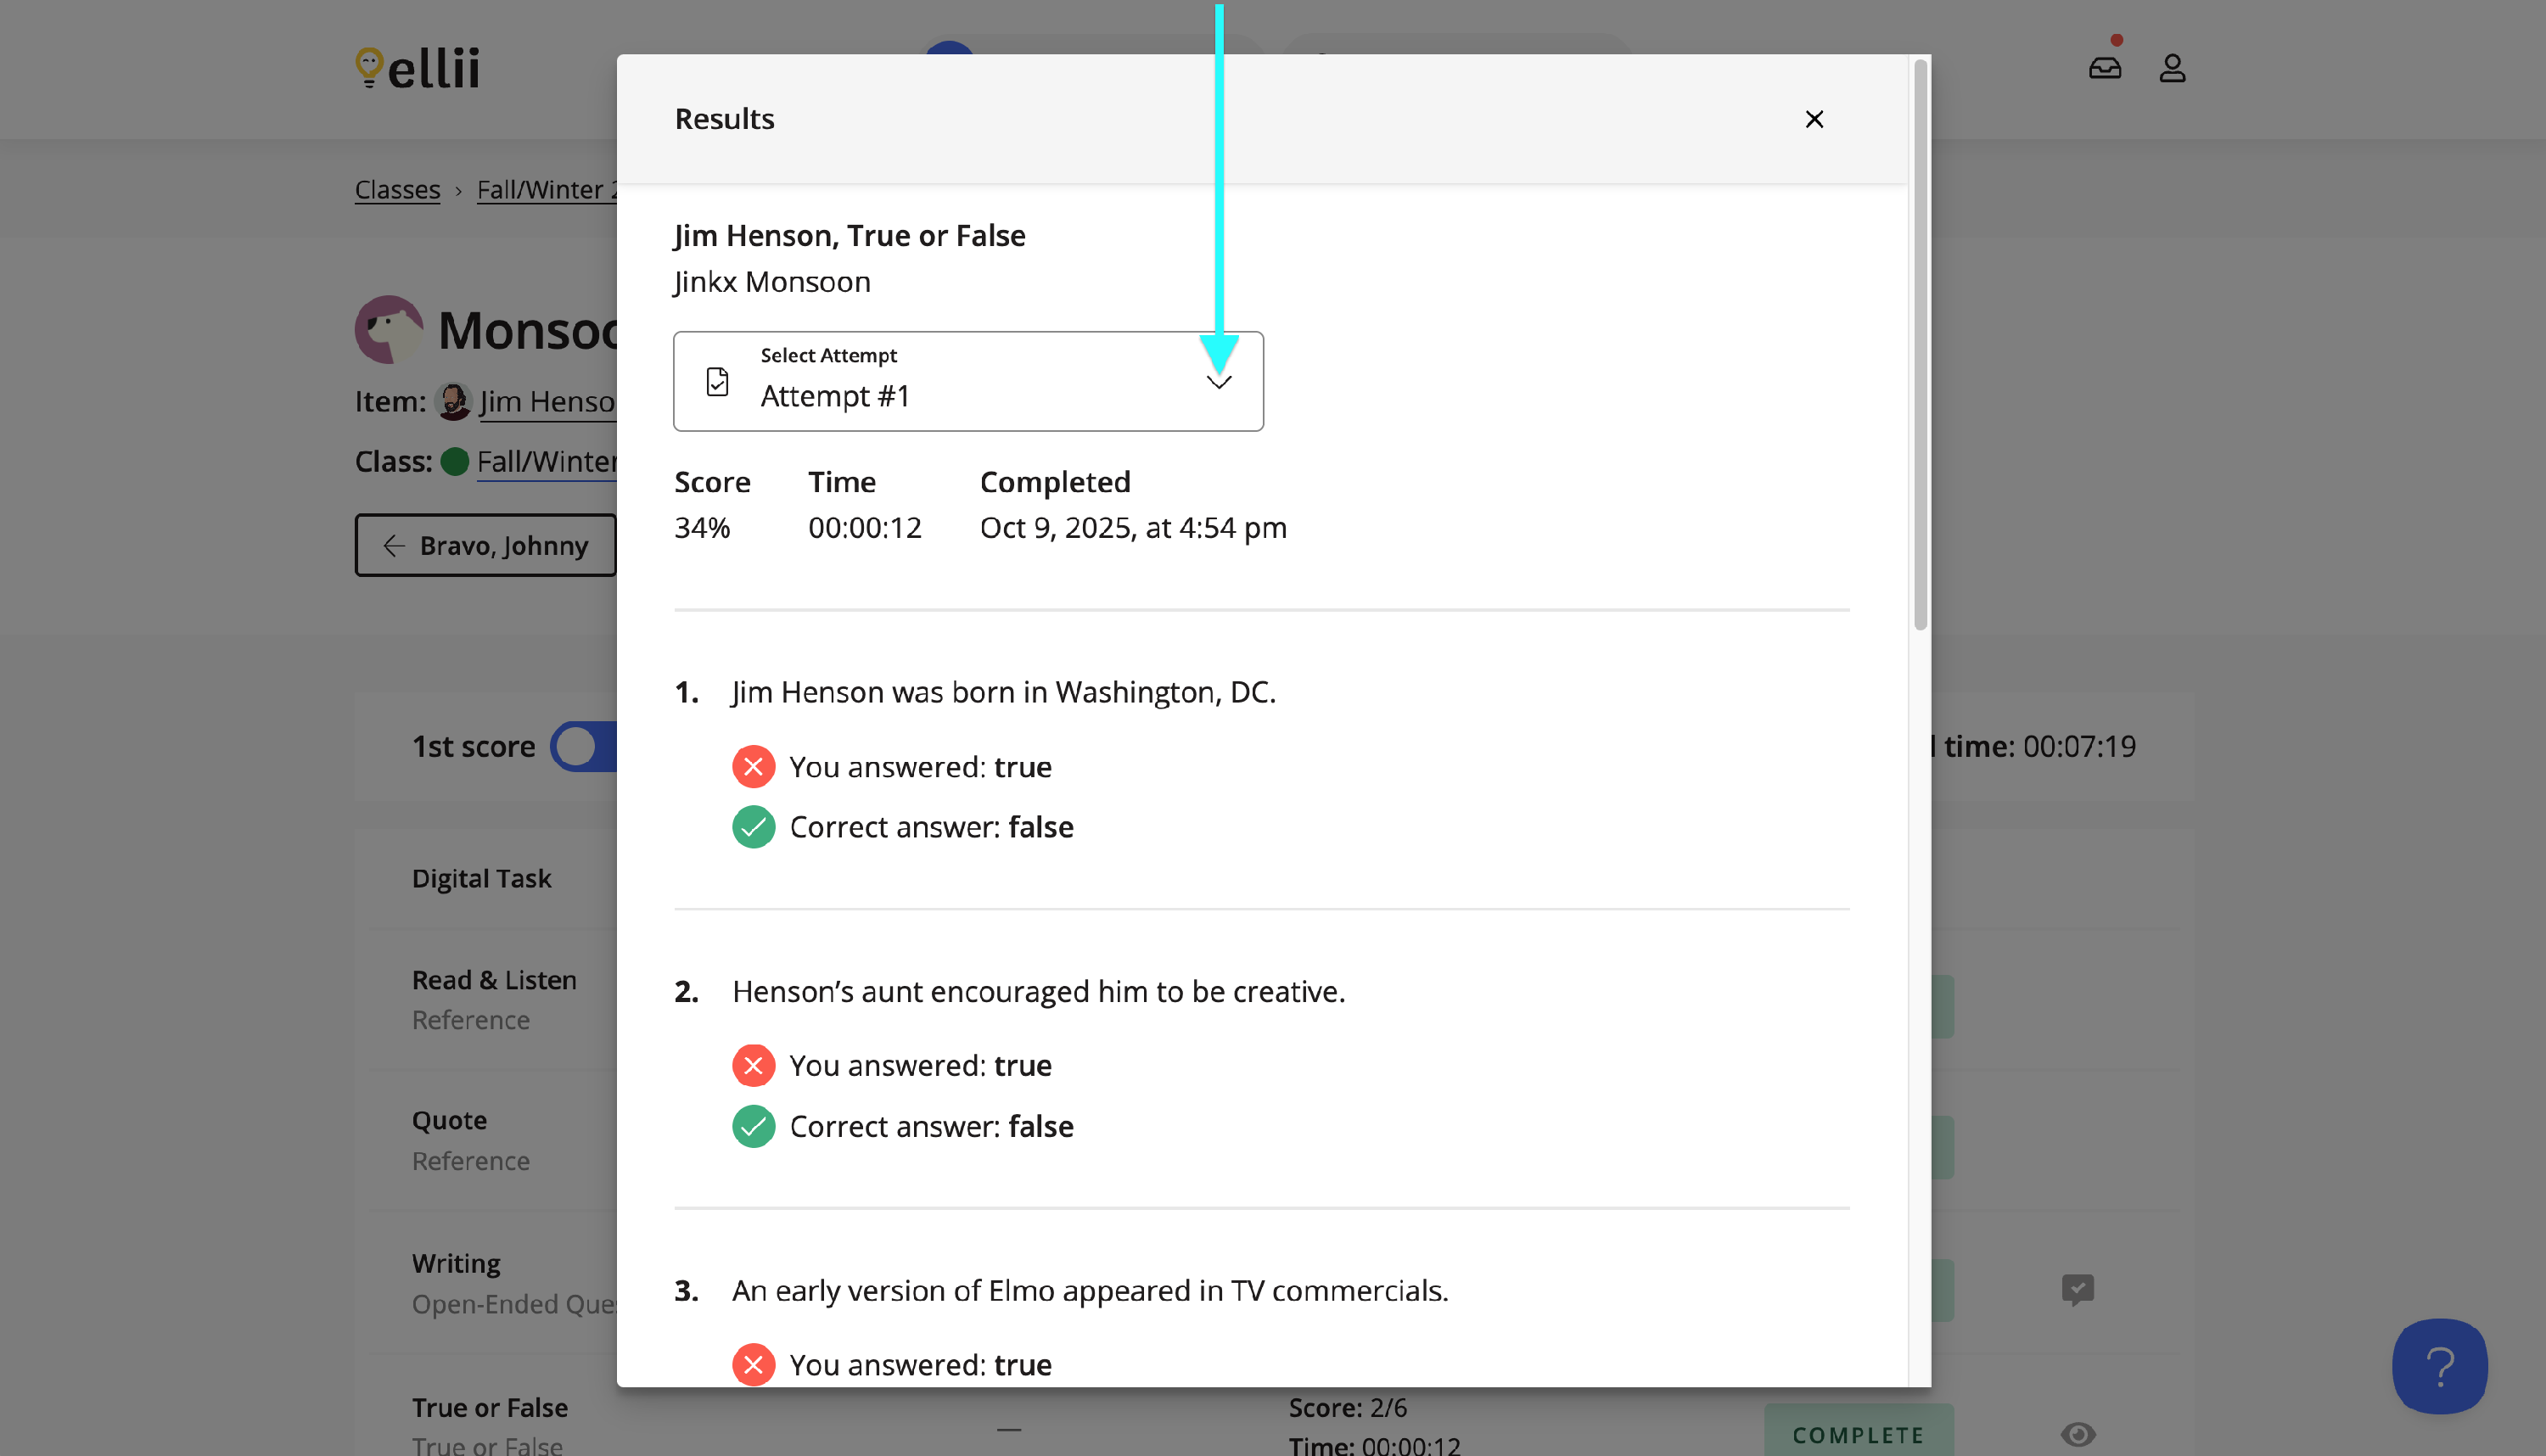Screen dimensions: 2546x1456
Task: Click the red X on question 1
Action: [753, 767]
